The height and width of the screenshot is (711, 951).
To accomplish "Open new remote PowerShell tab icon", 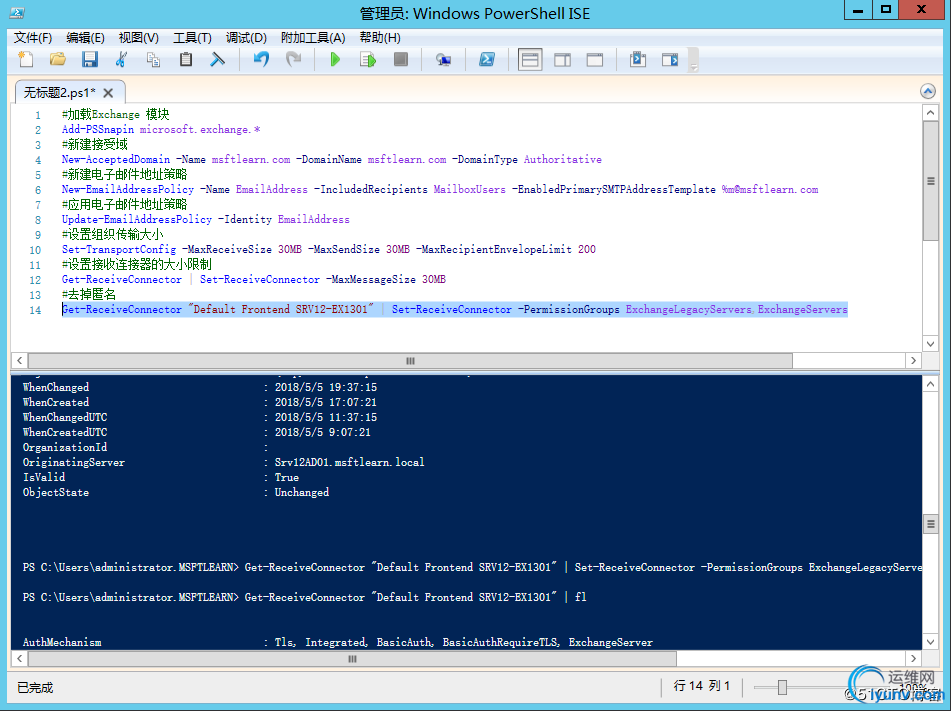I will point(443,59).
